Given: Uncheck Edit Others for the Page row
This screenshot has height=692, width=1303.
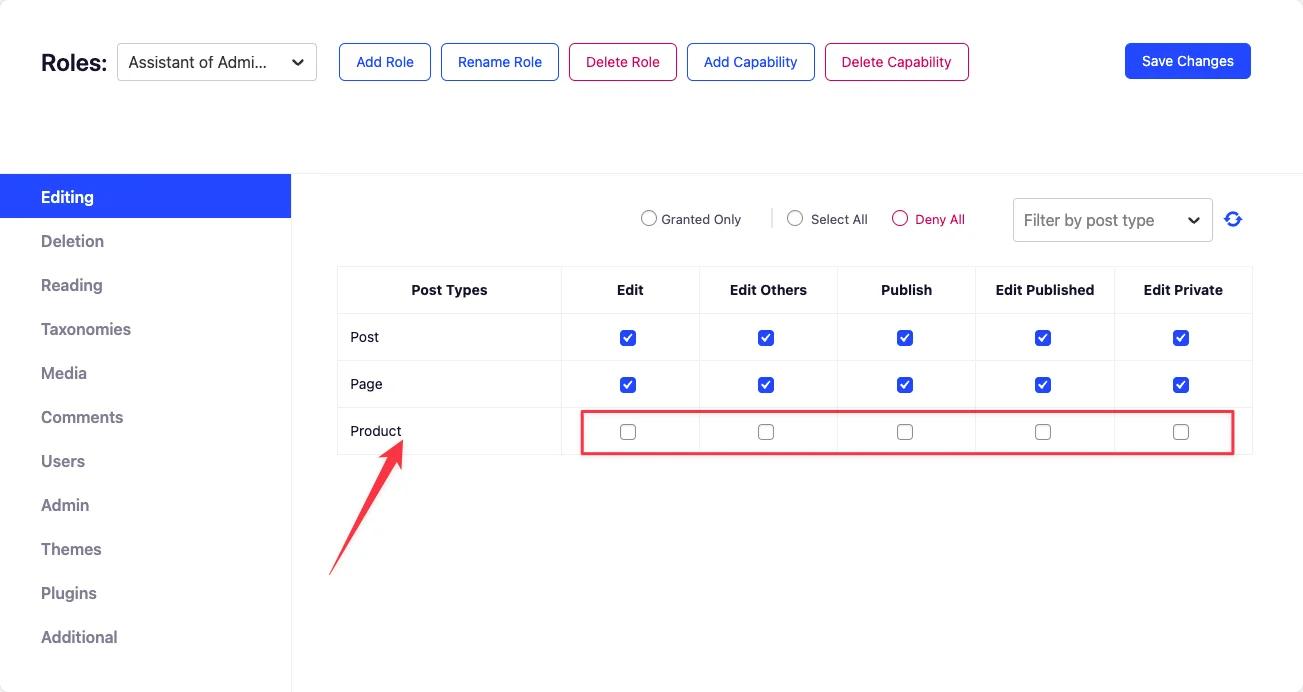Looking at the screenshot, I should 766,385.
